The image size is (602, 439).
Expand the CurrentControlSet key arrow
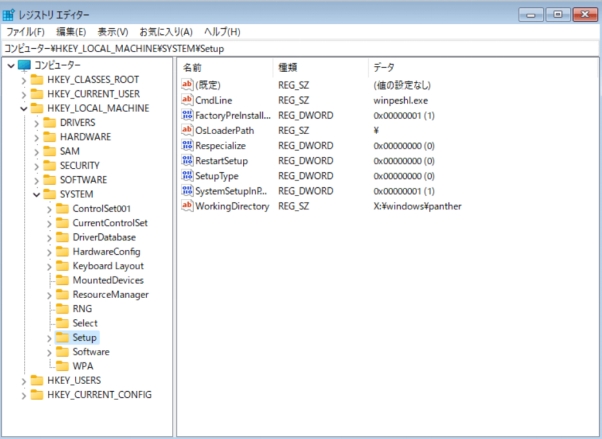(x=49, y=224)
